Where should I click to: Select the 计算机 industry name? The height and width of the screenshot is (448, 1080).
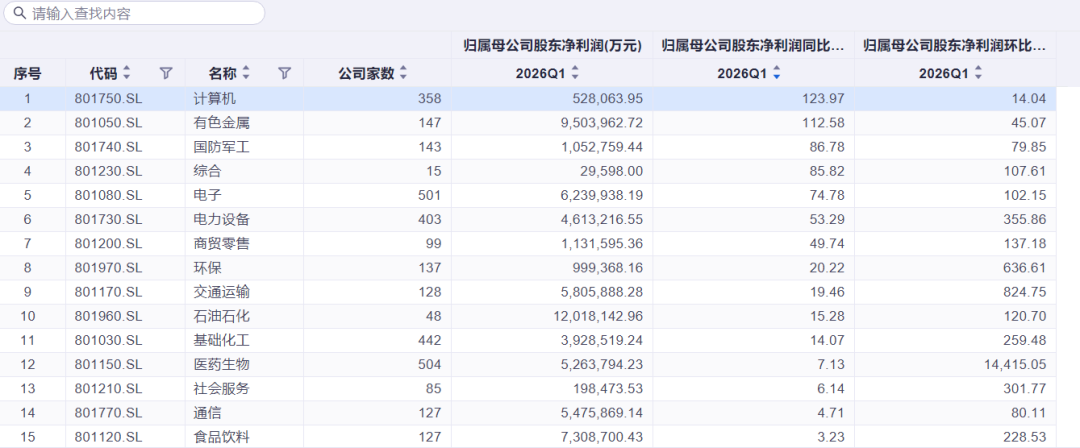point(214,99)
